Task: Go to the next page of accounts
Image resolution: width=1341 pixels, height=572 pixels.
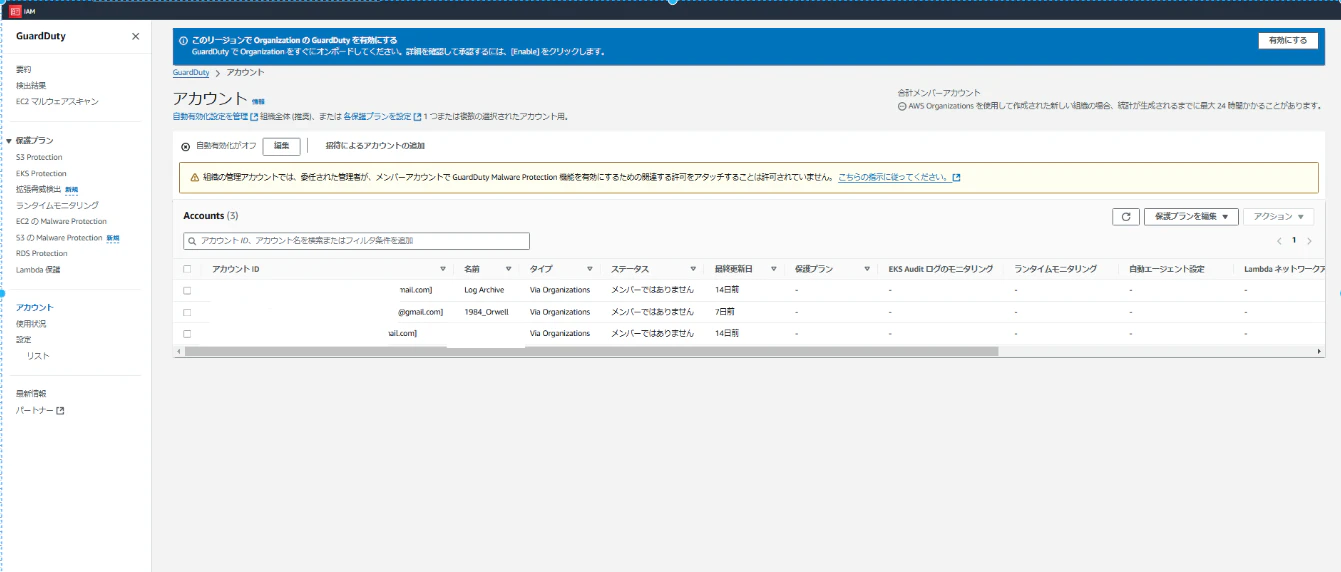Action: 1309,241
